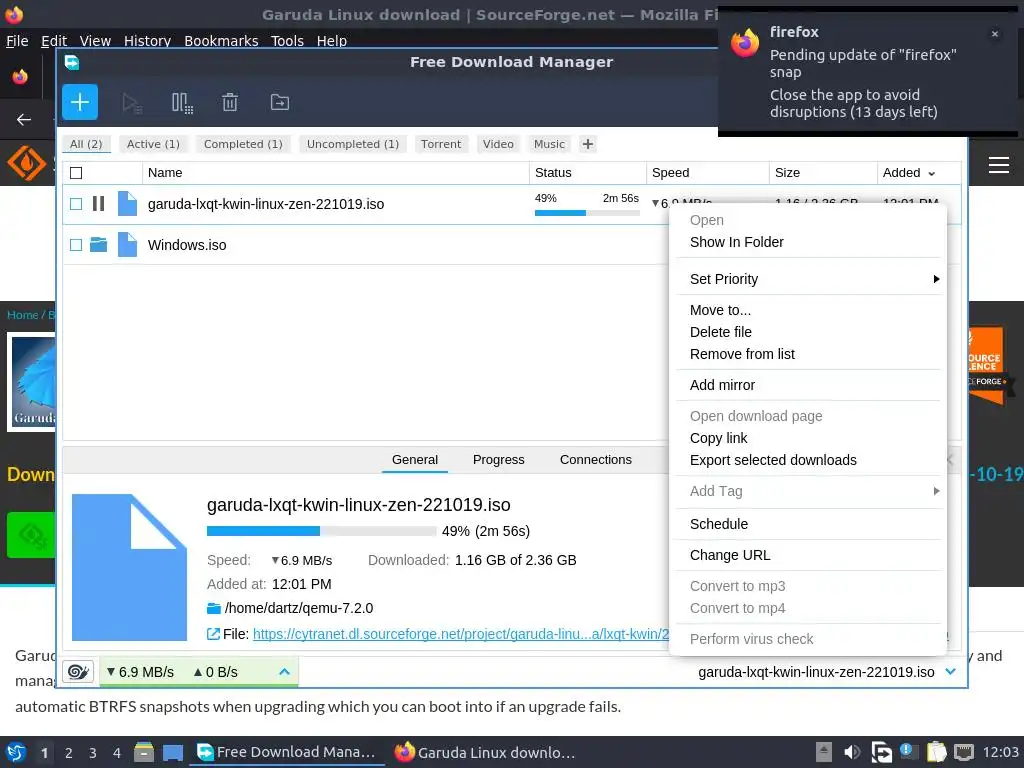
Task: Filter by Active (1) downloads
Action: coord(153,144)
